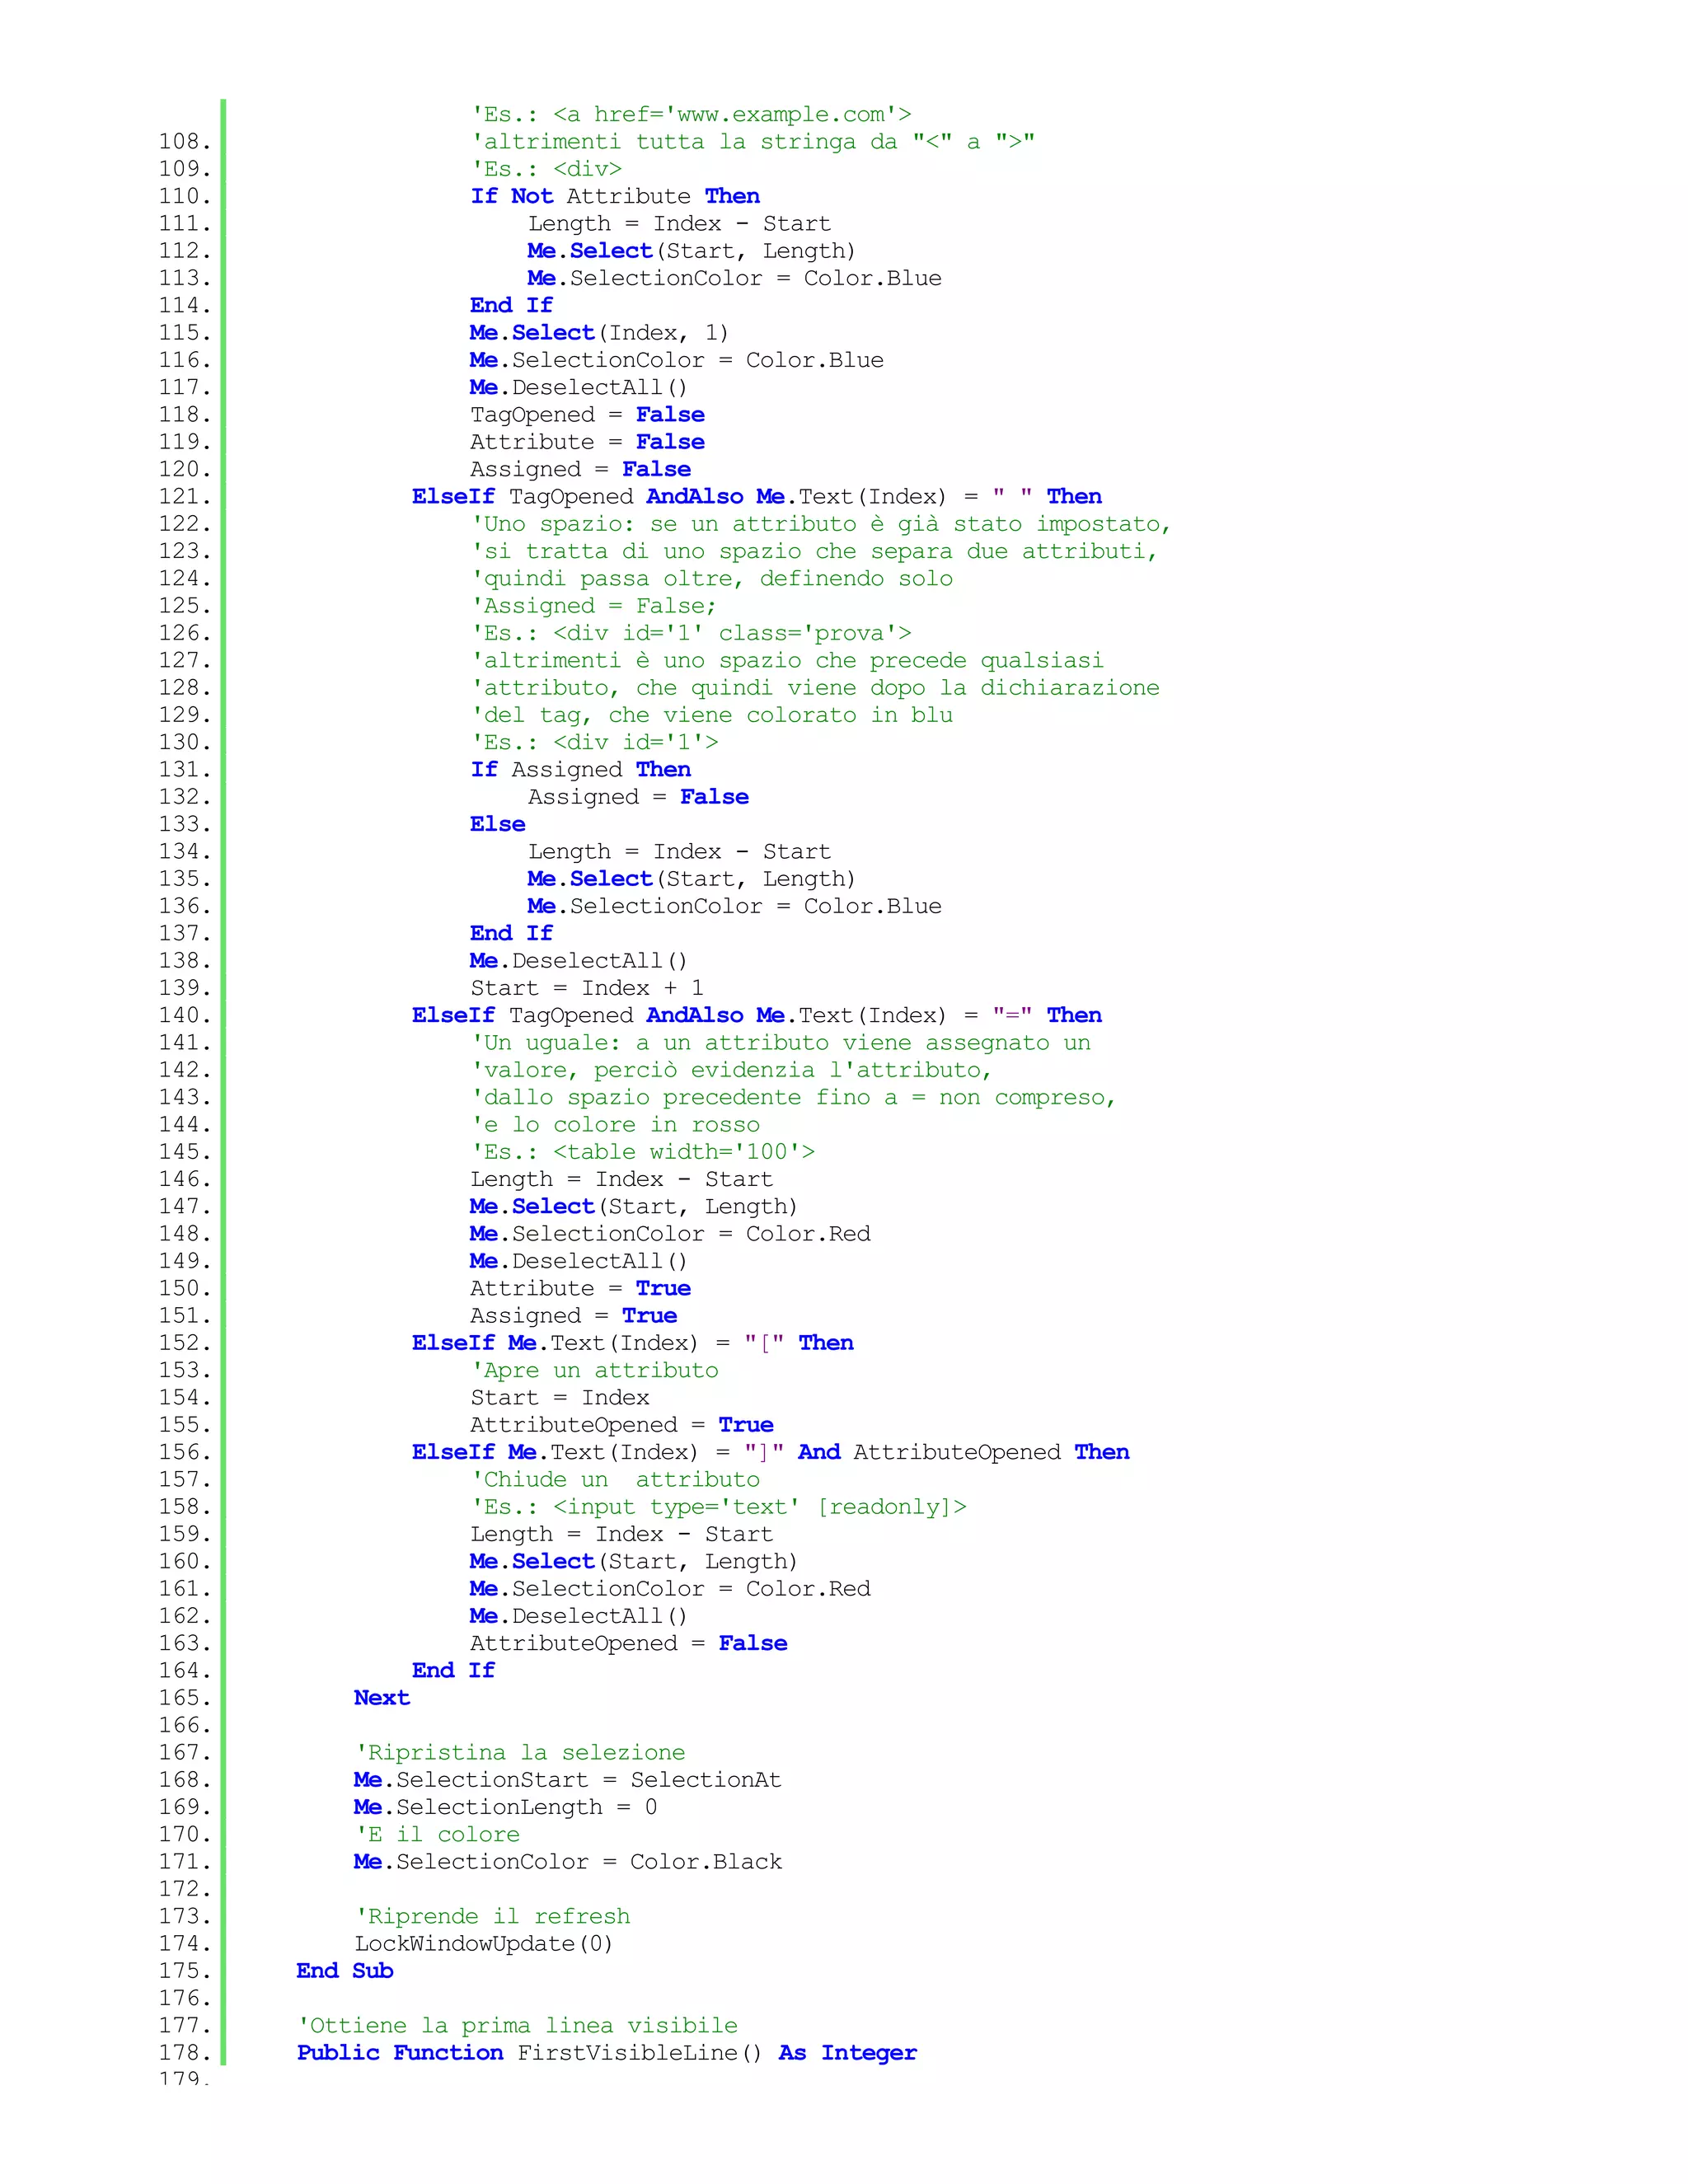Screen dimensions: 1688x2184
Task: Click 'Me.SelectionColor = Color.Black' line
Action: click(567, 1862)
